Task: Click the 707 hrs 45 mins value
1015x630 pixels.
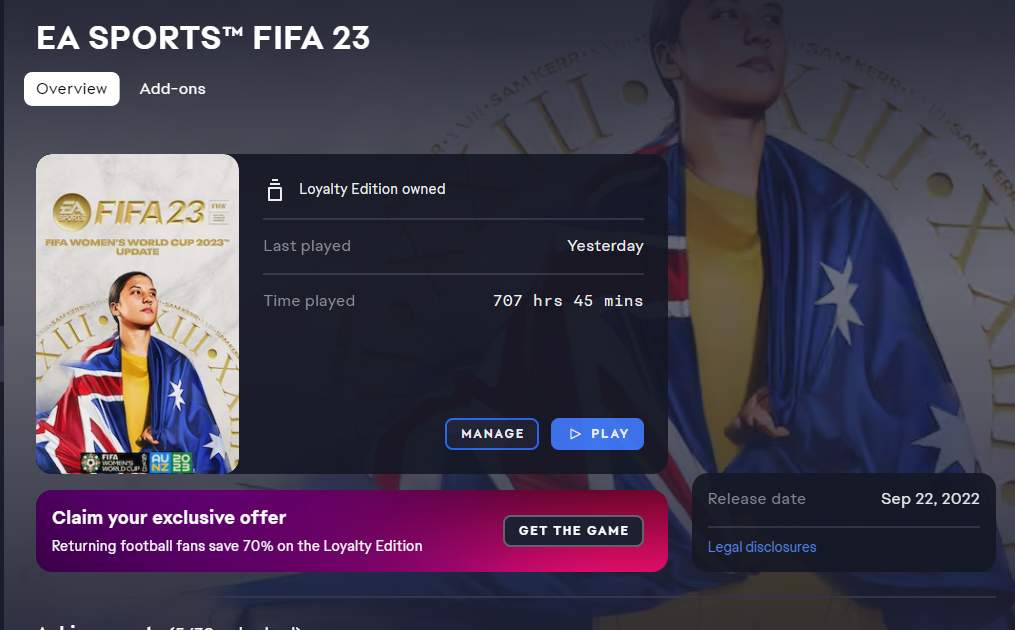Action: coord(568,301)
